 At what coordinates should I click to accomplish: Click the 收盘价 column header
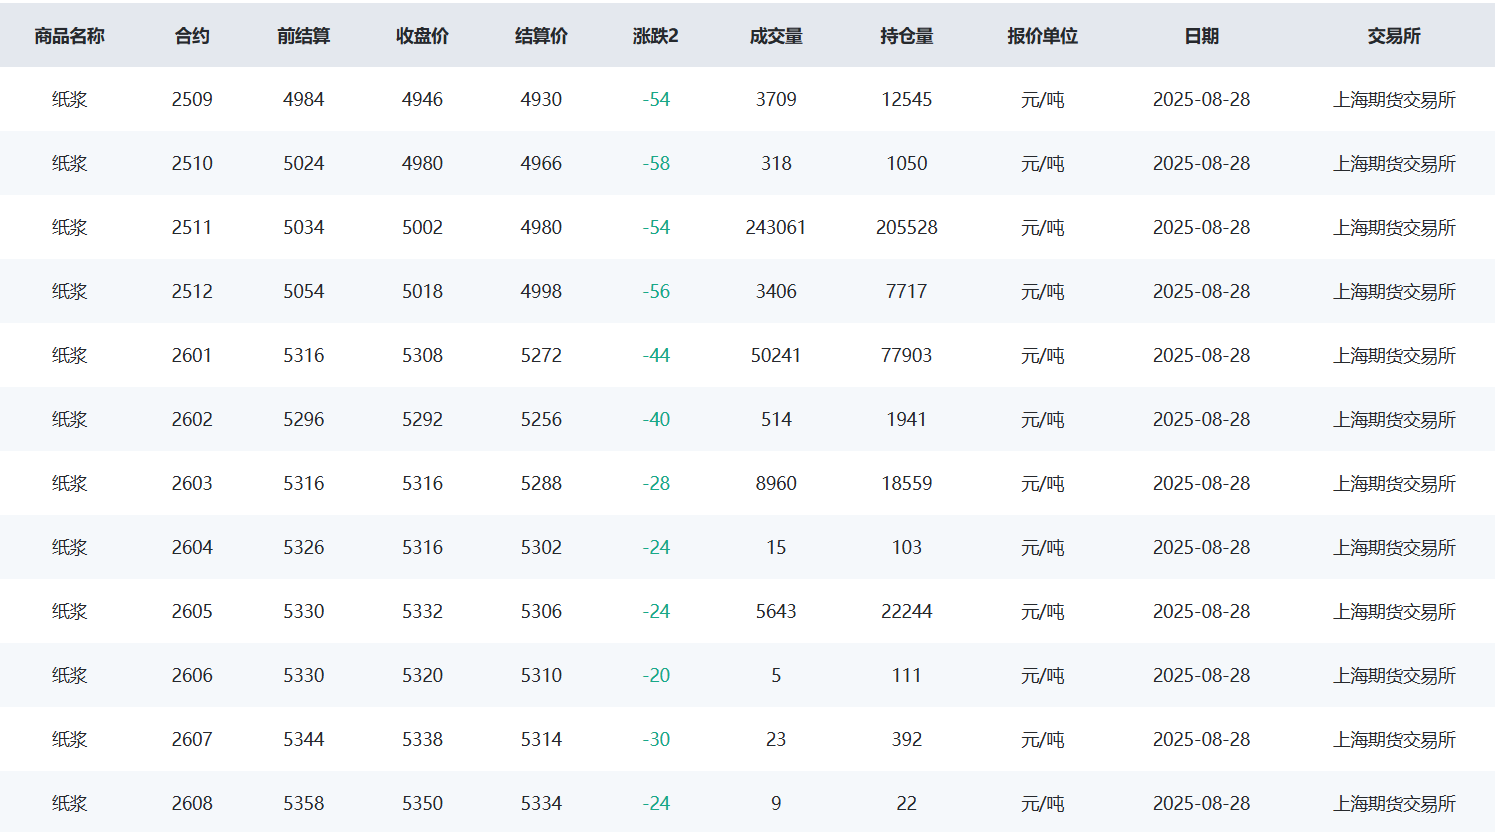tap(422, 36)
